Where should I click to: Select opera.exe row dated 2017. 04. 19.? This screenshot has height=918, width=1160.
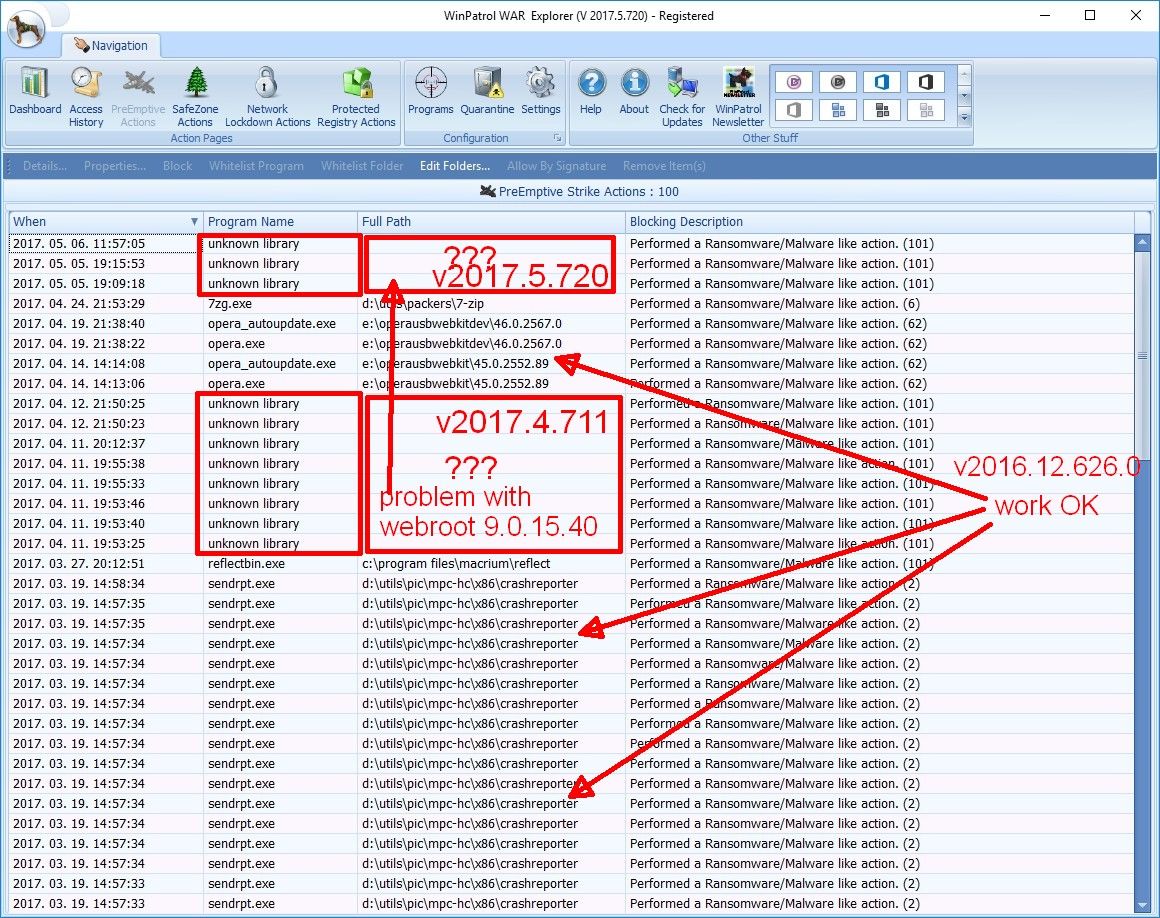tap(571, 344)
